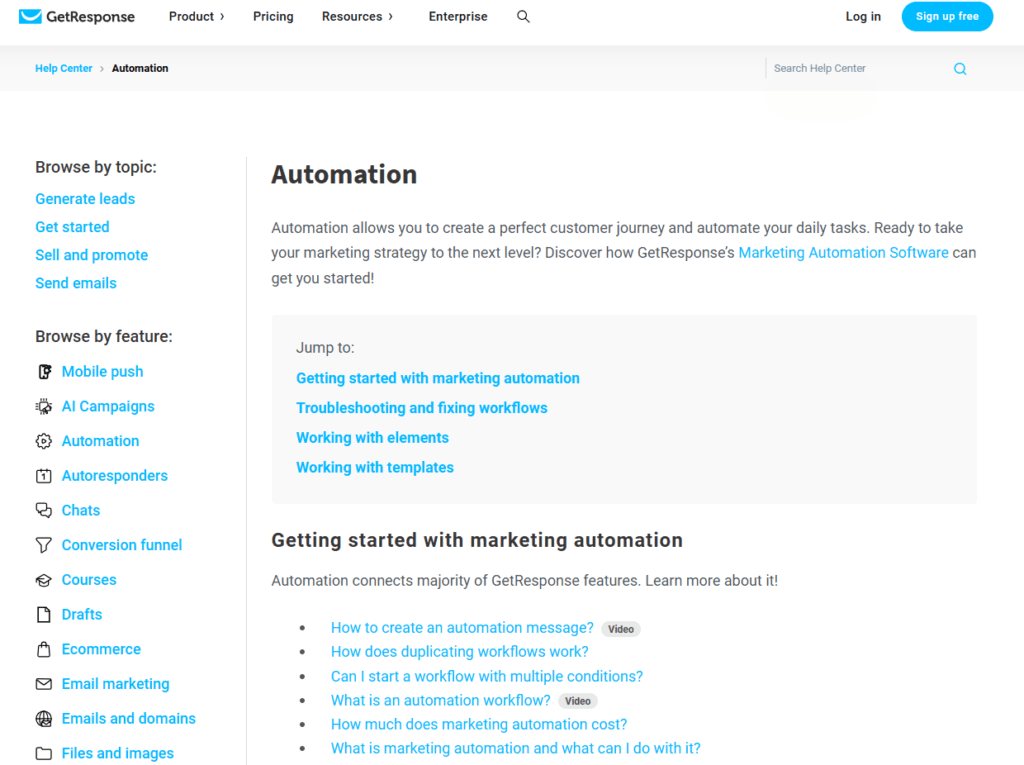Open the Mobile push feature link
The width and height of the screenshot is (1024, 765).
[103, 372]
